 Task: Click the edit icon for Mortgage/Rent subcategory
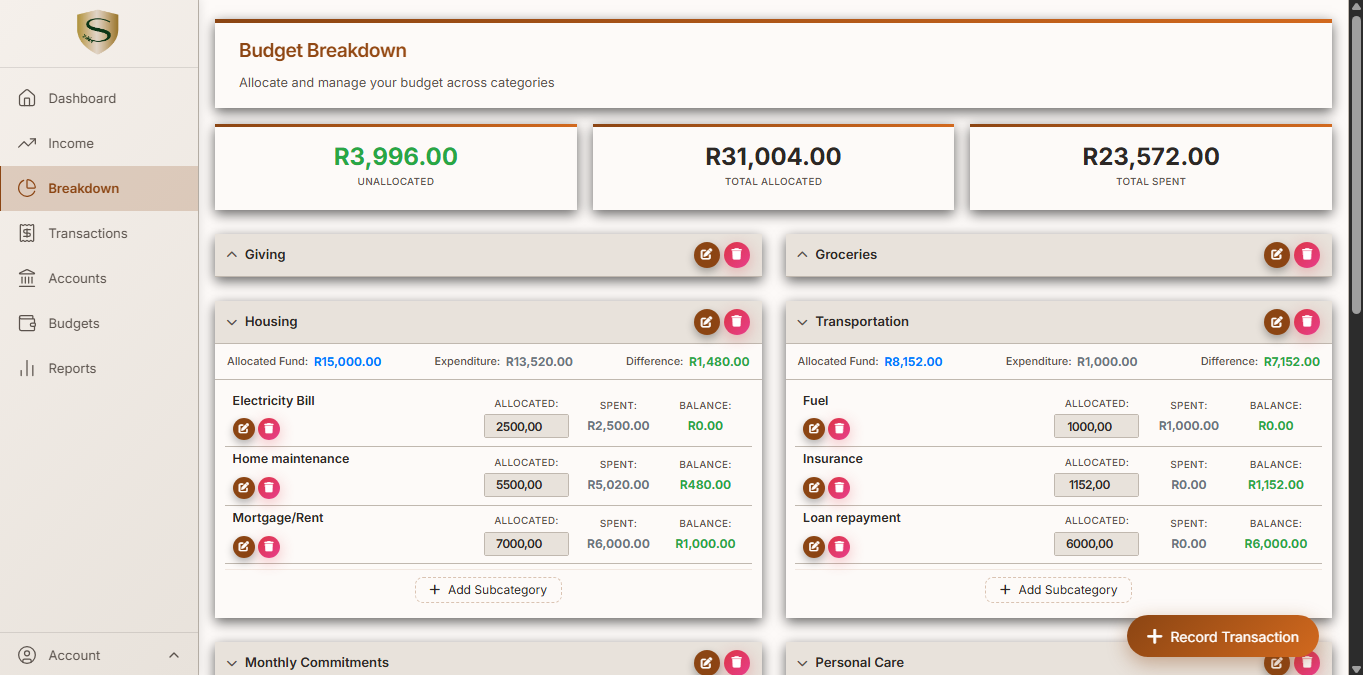tap(244, 547)
